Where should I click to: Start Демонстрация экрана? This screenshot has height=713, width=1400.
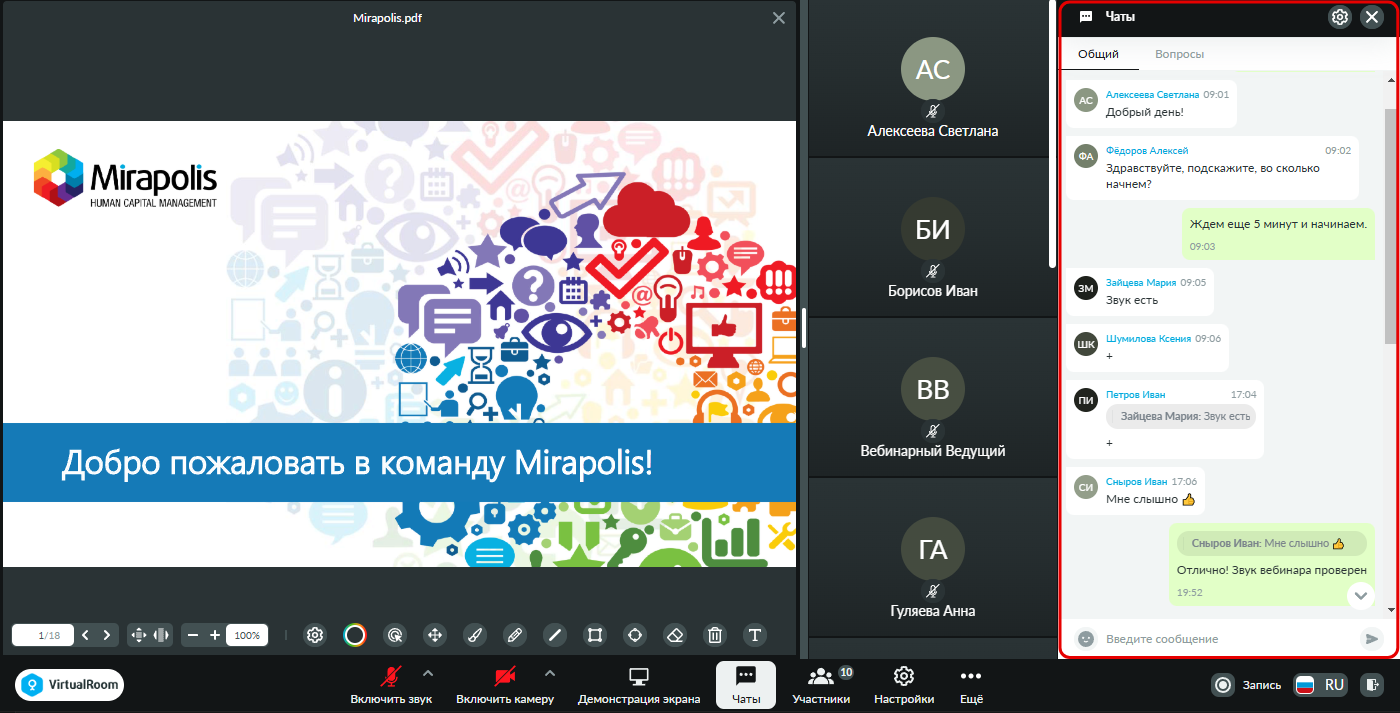(x=639, y=685)
